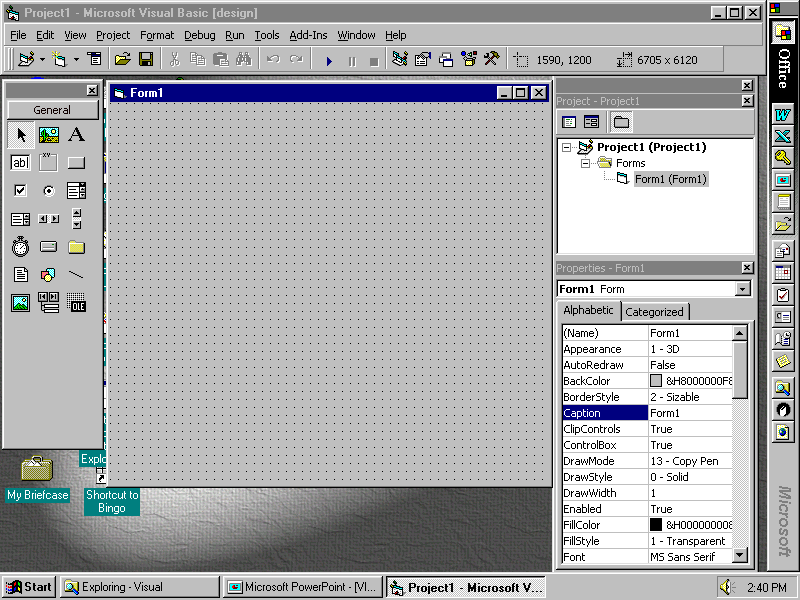The image size is (800, 600).
Task: Switch to the Alphabetic properties tab
Action: click(588, 310)
